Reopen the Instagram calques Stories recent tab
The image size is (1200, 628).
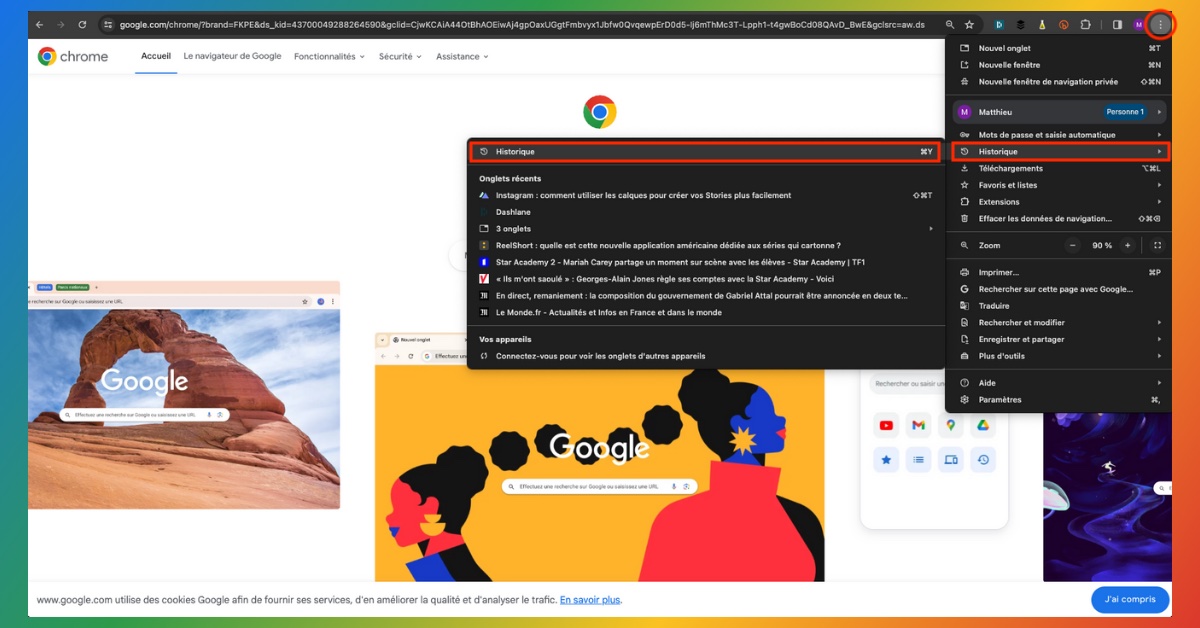click(705, 196)
